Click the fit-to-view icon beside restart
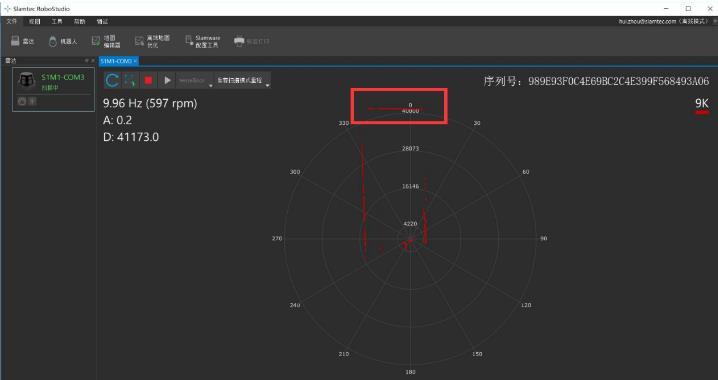This screenshot has width=718, height=380. click(131, 81)
